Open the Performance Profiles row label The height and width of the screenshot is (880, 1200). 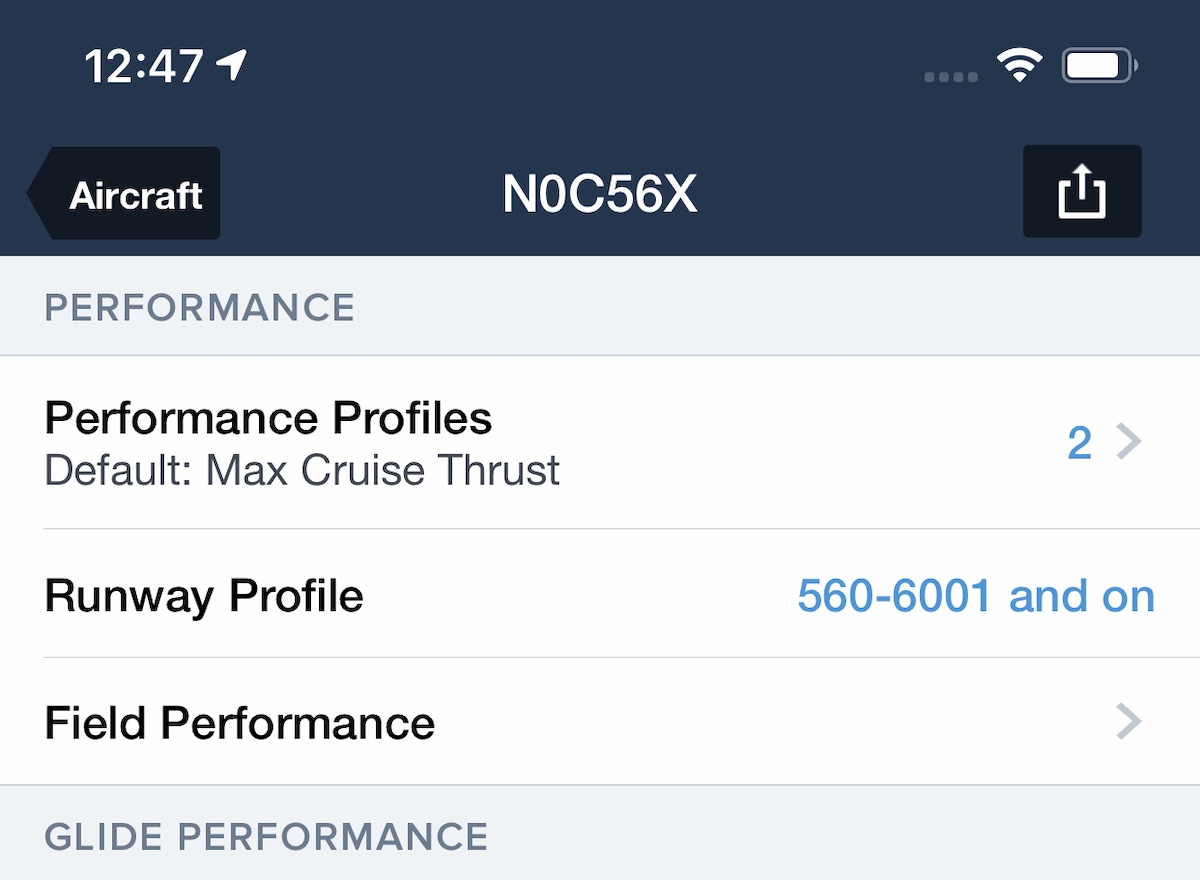(268, 418)
